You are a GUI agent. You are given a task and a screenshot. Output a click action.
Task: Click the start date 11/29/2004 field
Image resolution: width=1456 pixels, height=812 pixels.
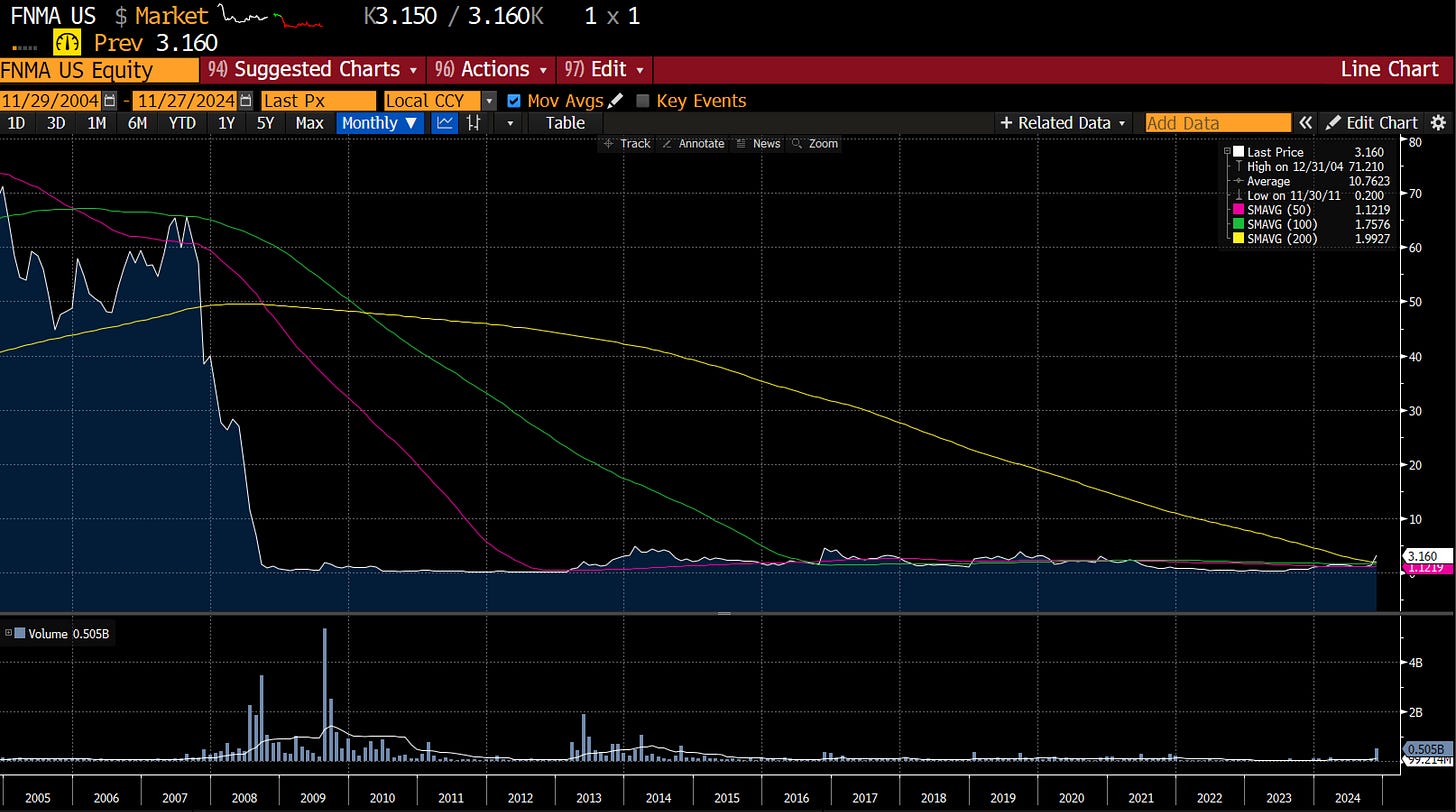coord(51,101)
